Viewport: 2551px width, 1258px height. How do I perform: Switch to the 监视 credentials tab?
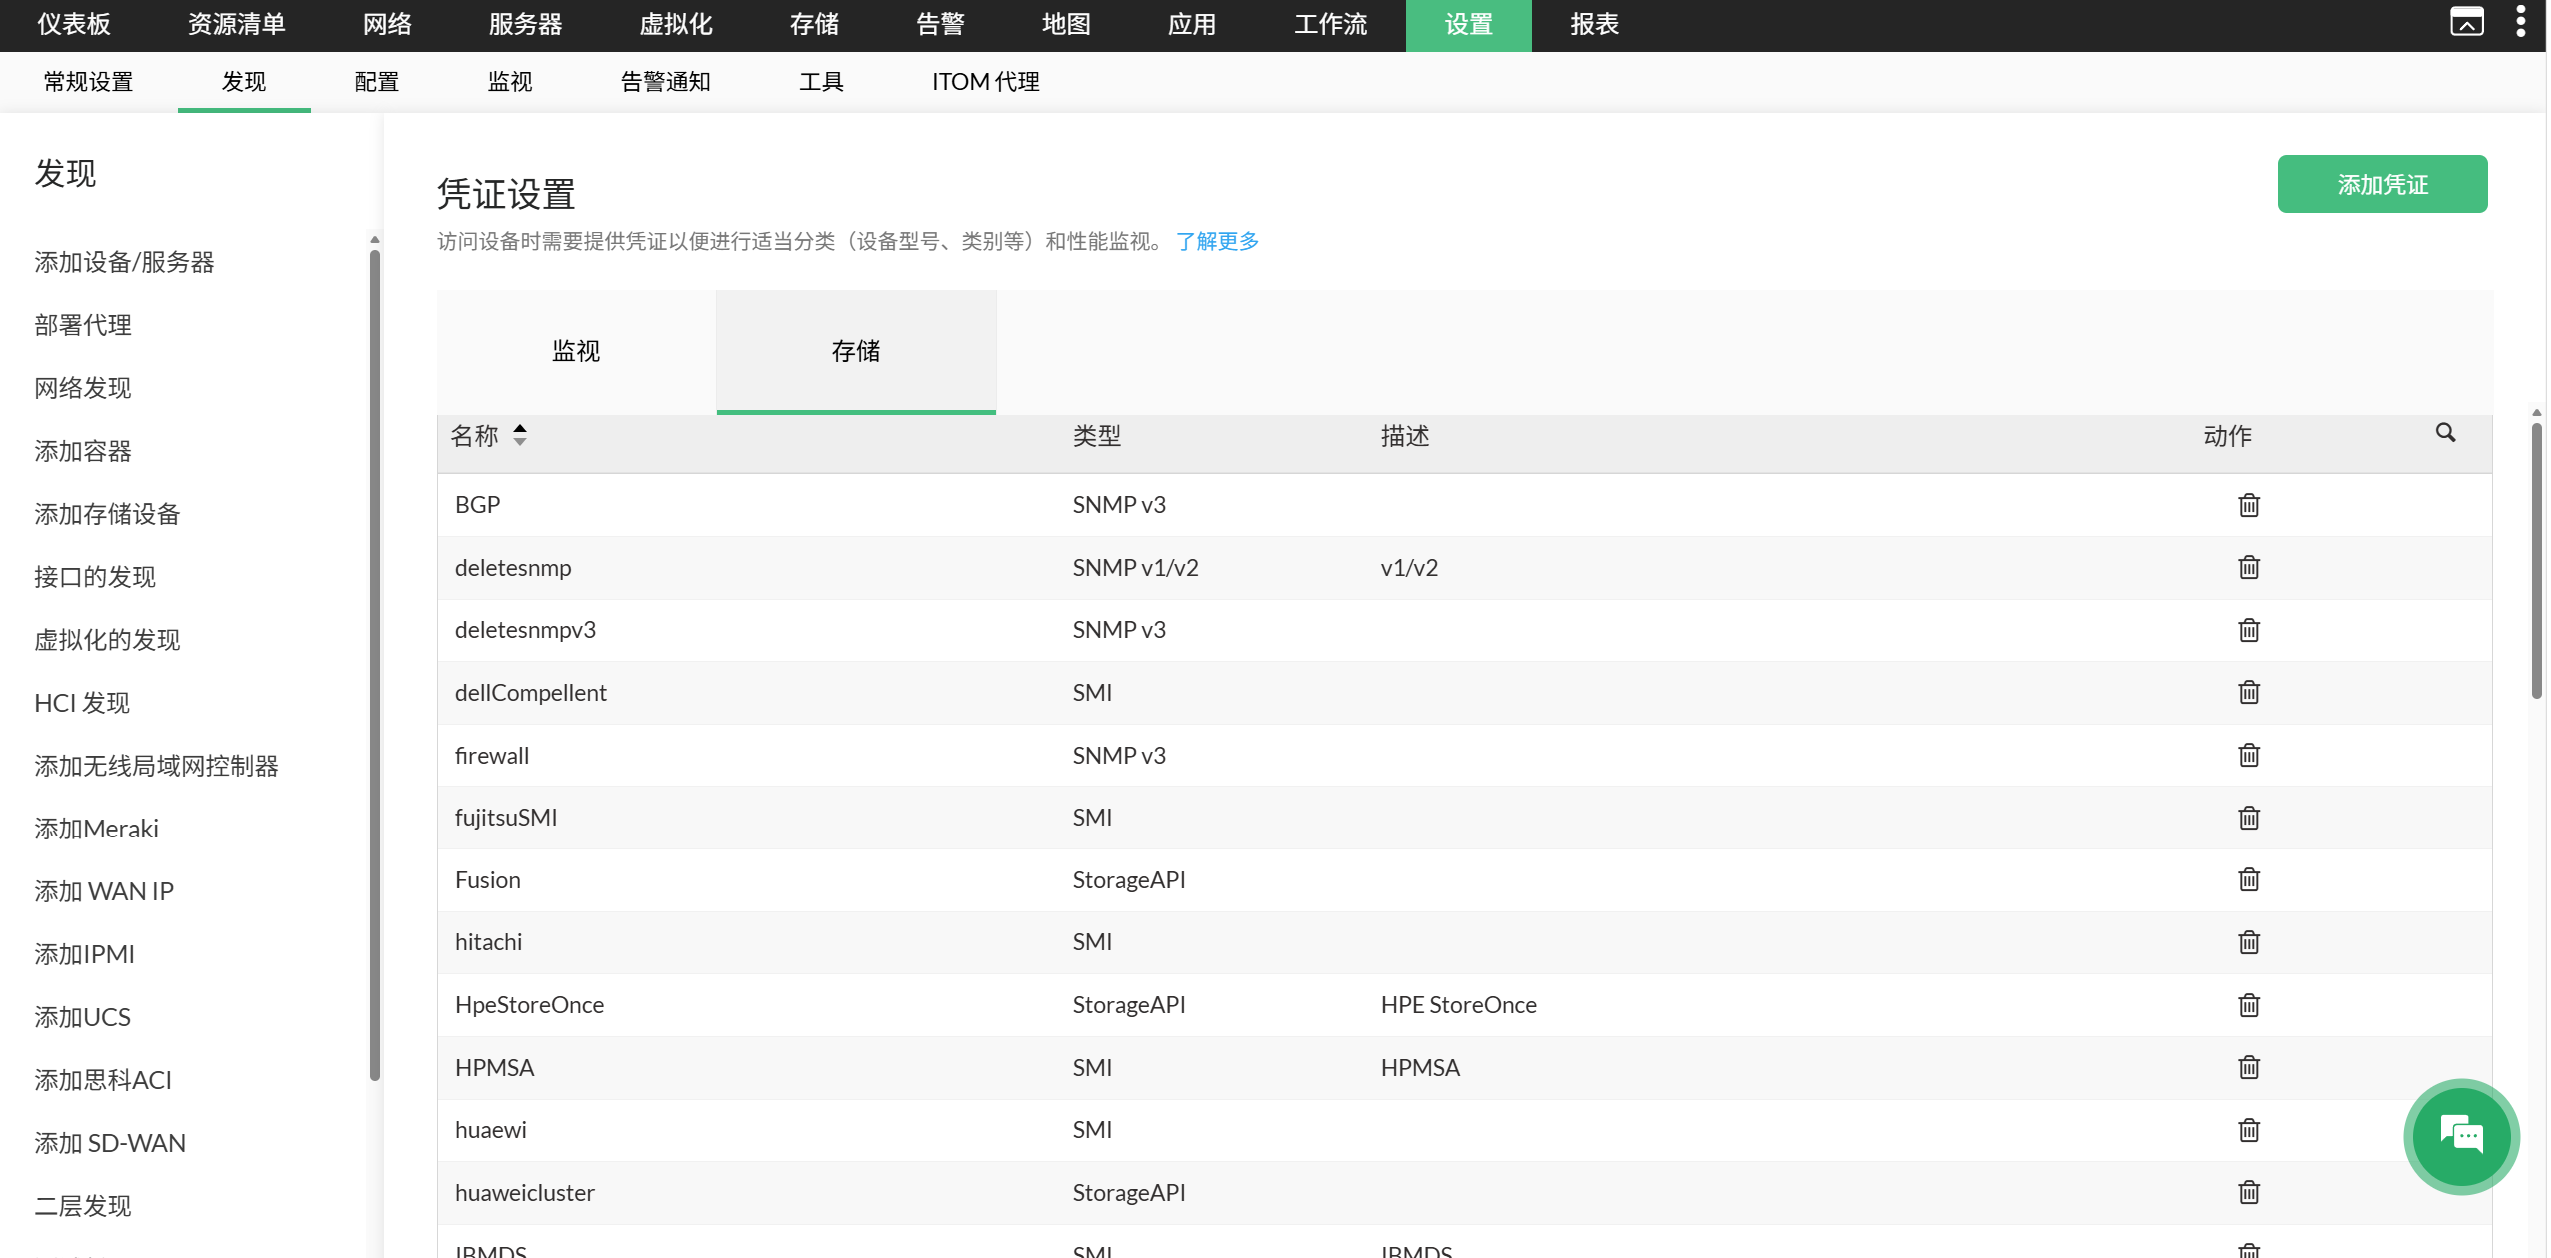tap(576, 351)
